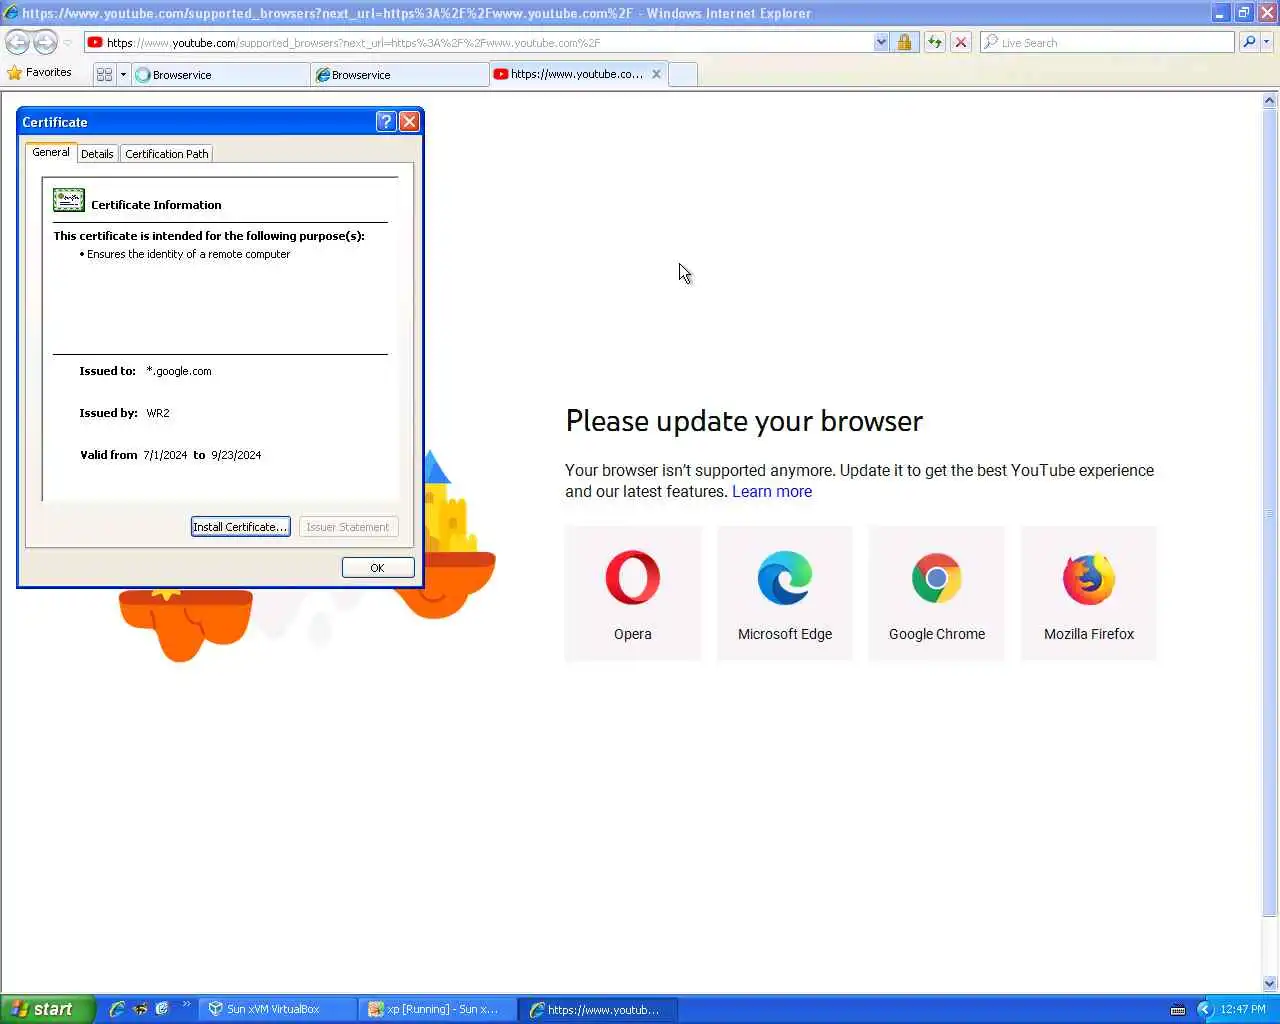Click the Forward navigation arrow

tap(45, 42)
